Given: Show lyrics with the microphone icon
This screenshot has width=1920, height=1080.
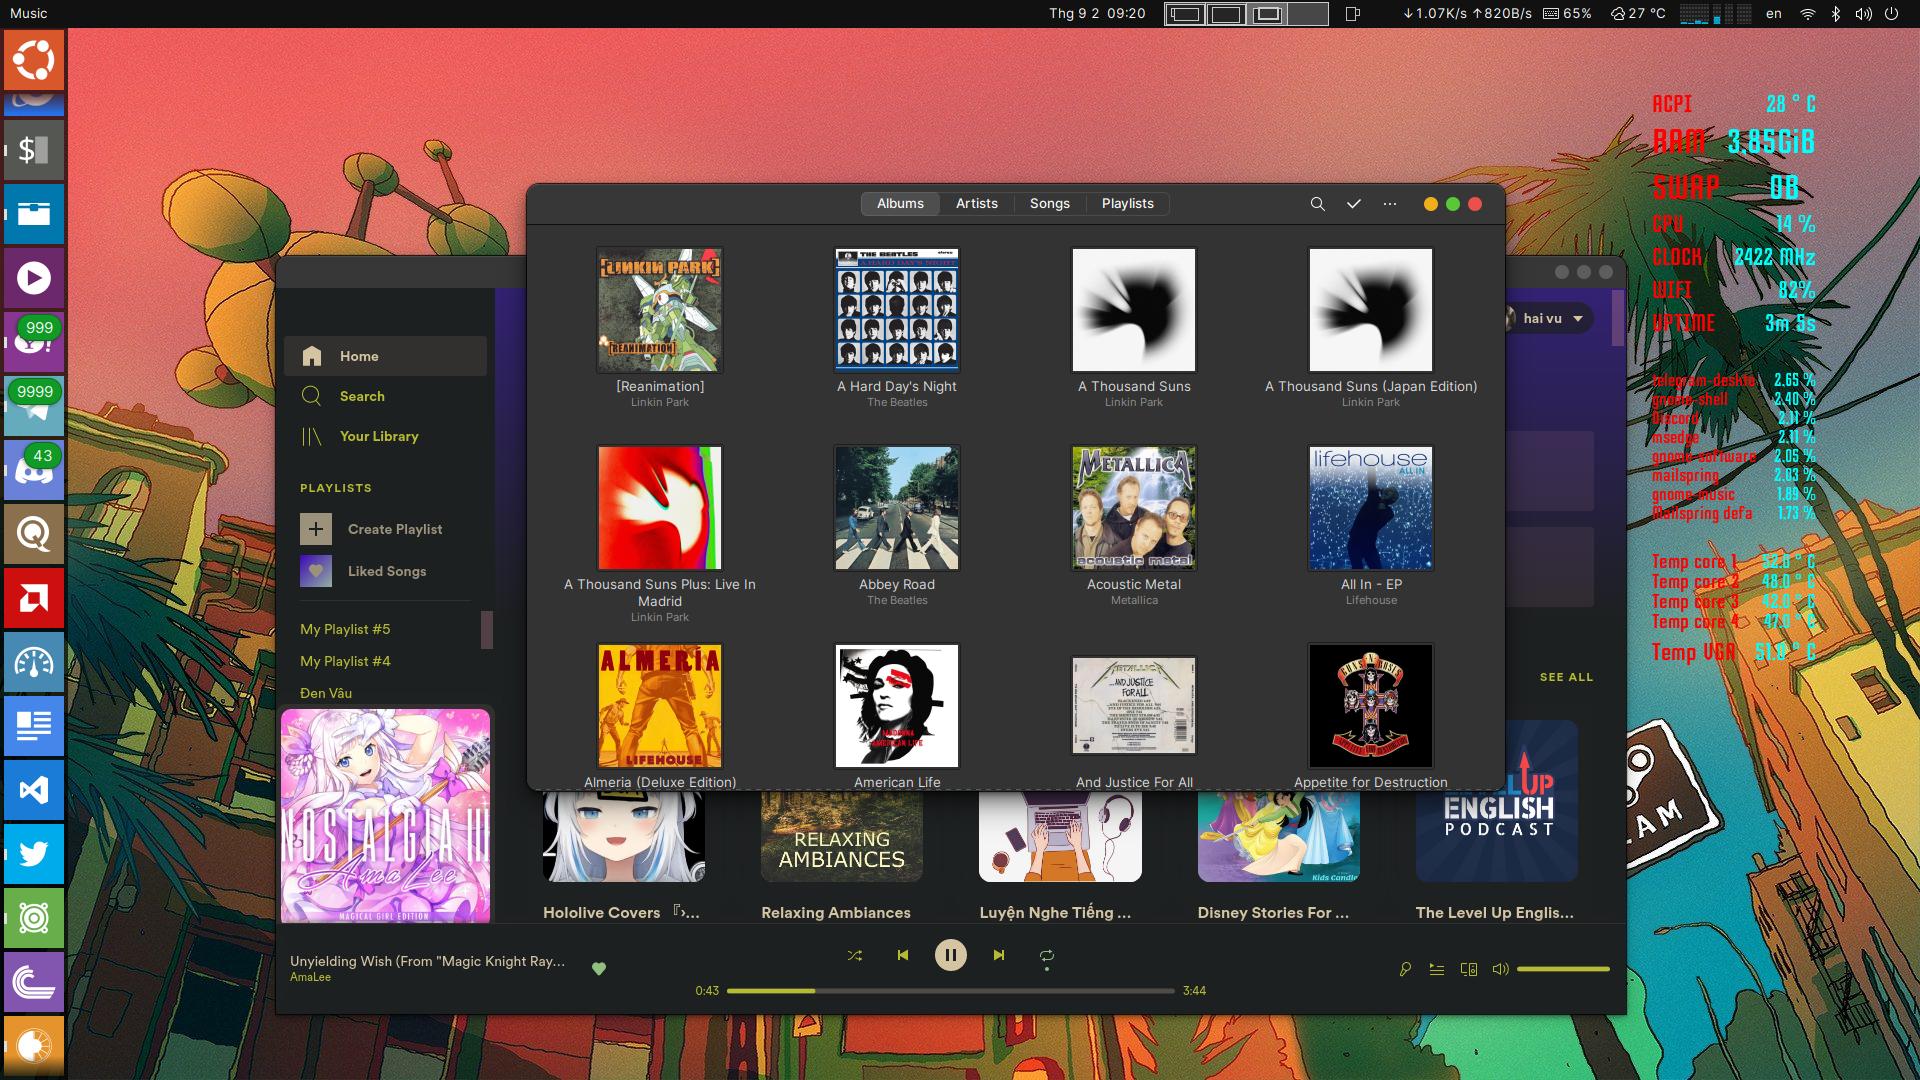Looking at the screenshot, I should [1405, 969].
